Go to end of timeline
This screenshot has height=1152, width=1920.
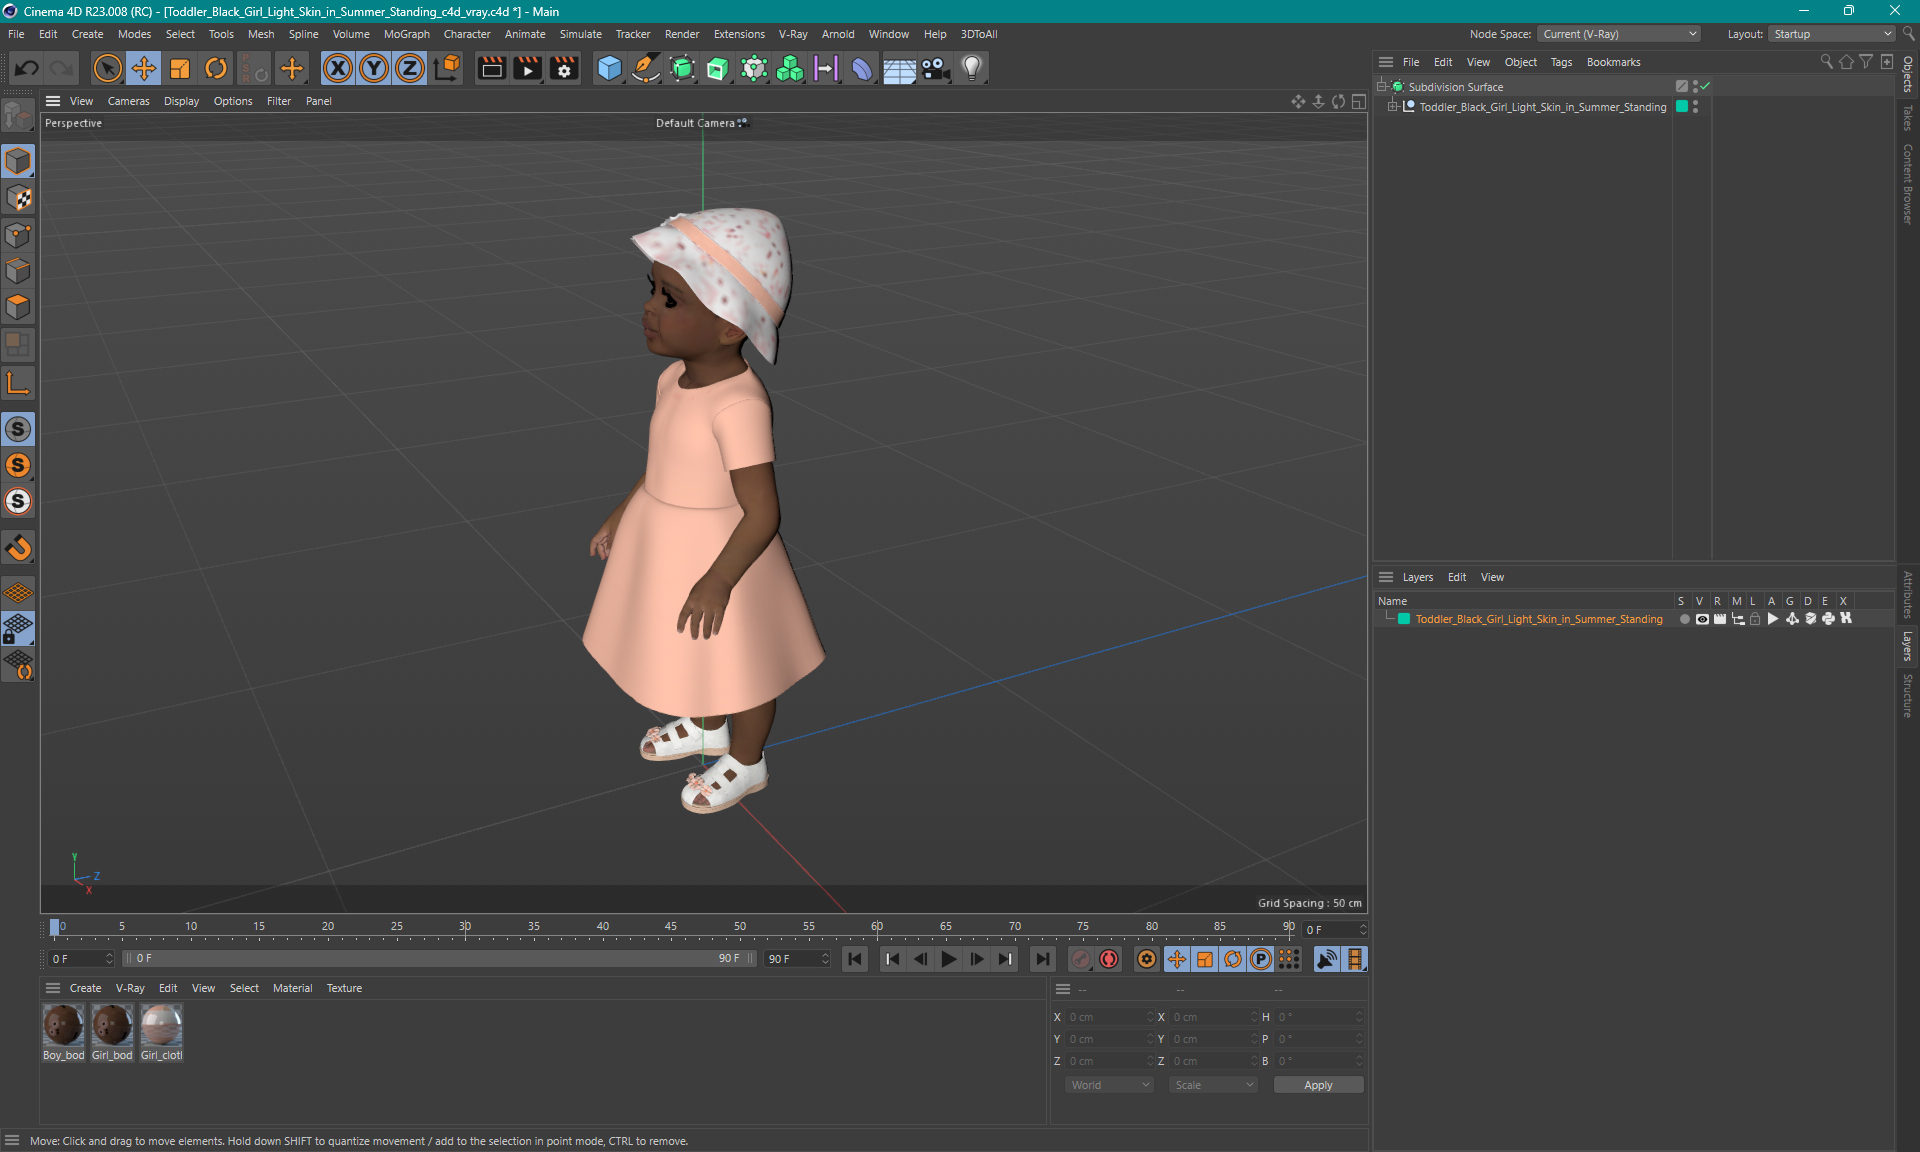(1043, 959)
